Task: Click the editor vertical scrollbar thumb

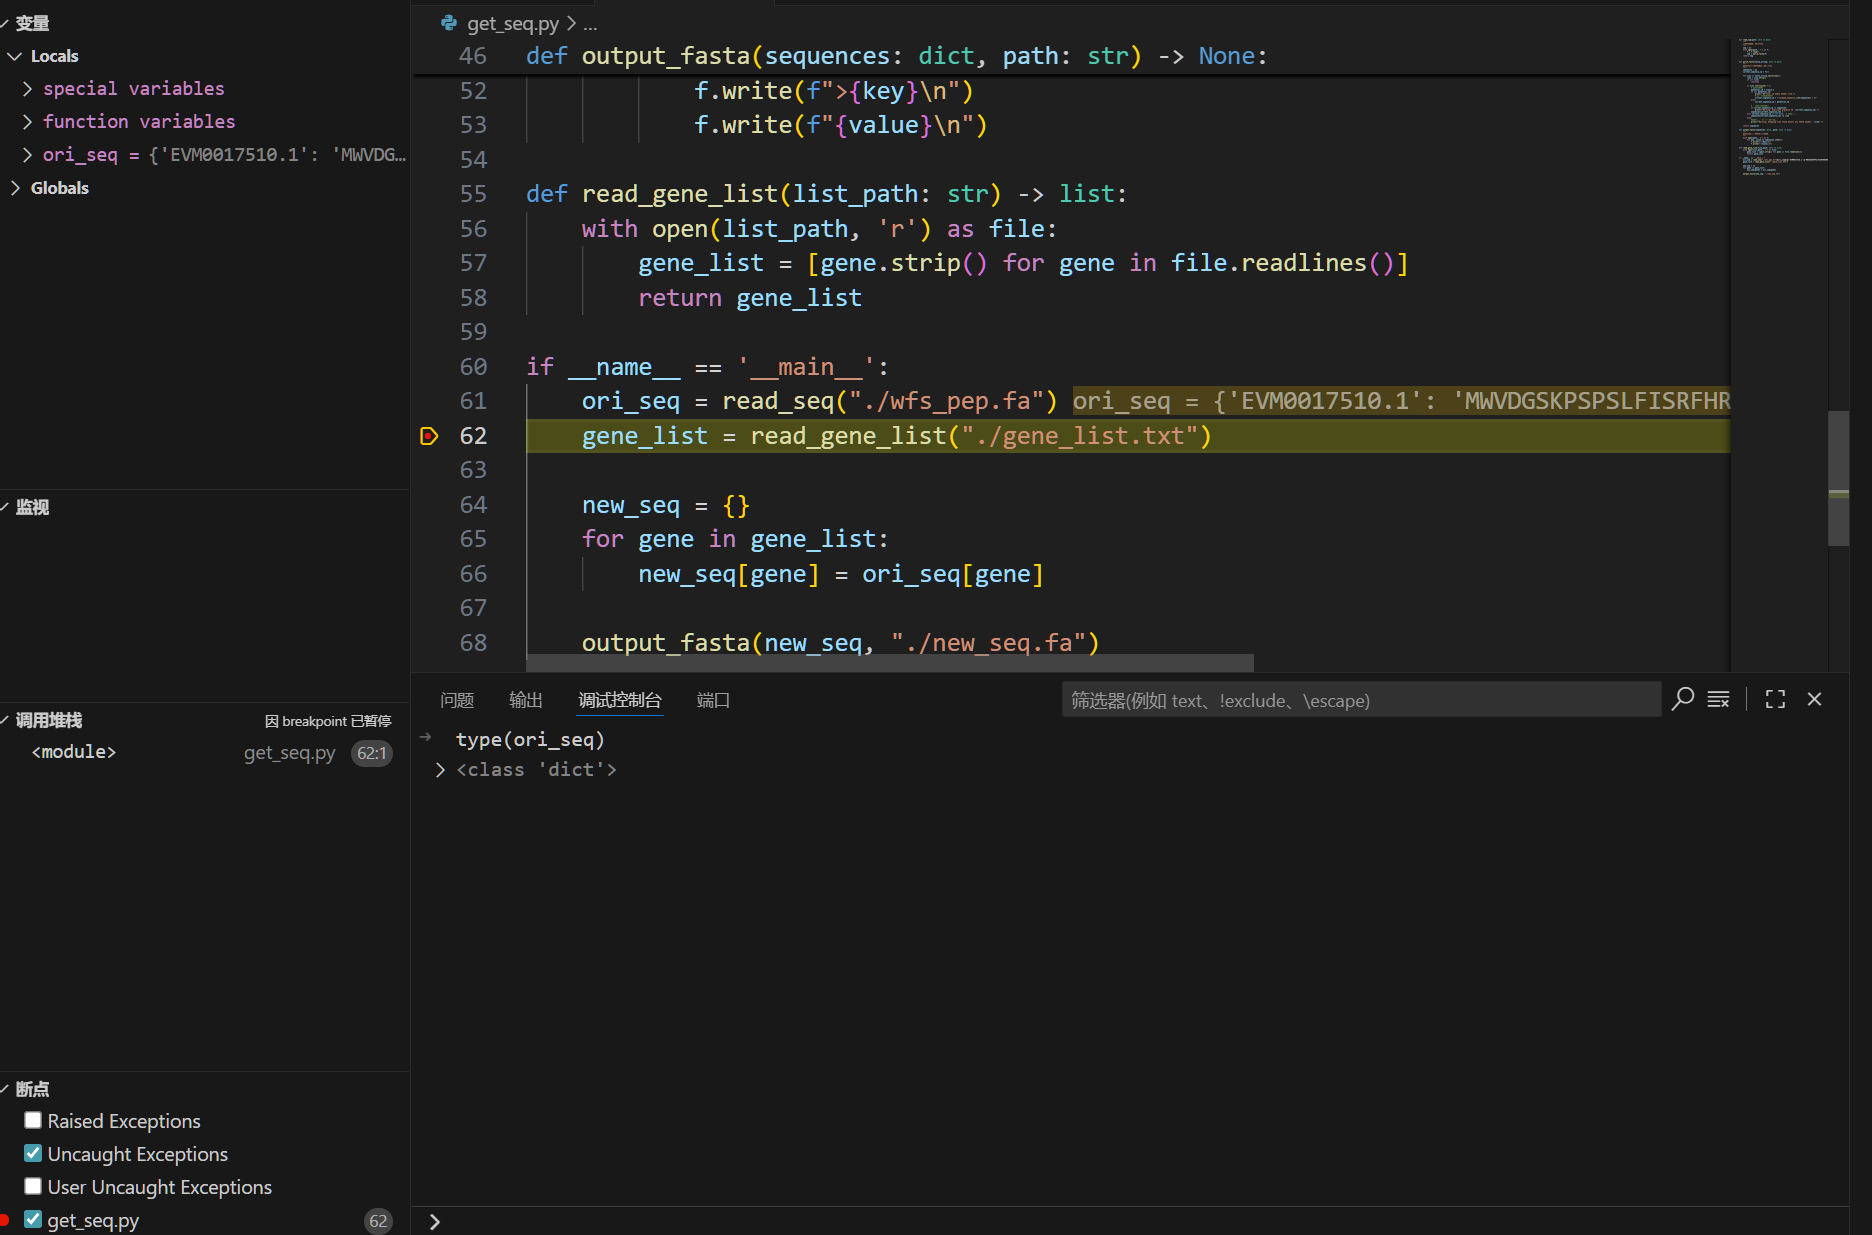Action: tap(1838, 478)
